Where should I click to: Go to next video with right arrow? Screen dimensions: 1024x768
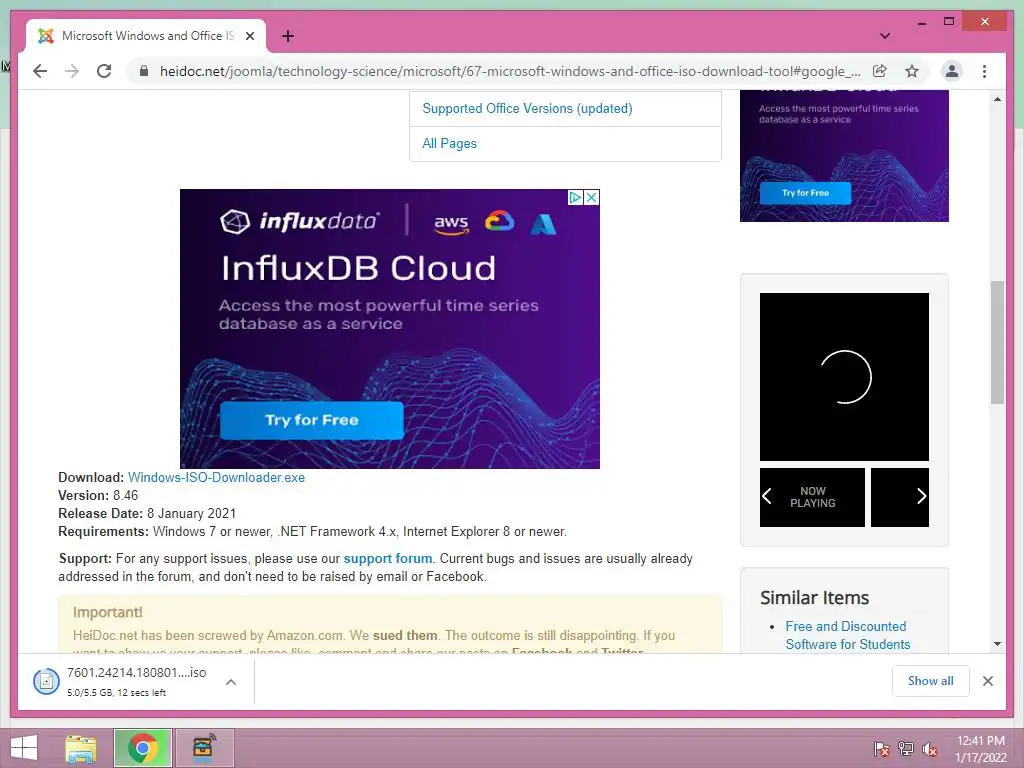pos(921,496)
